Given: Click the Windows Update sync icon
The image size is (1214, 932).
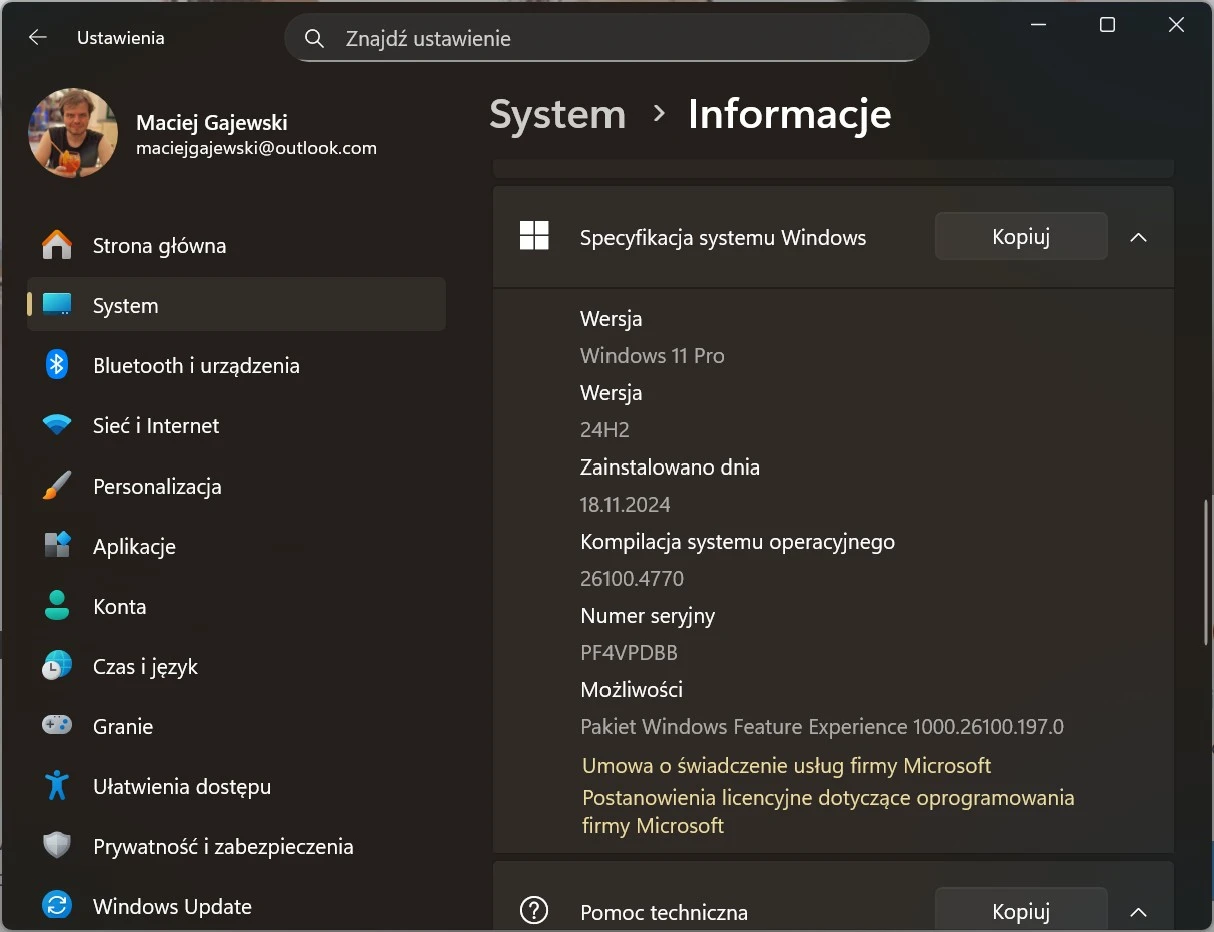Looking at the screenshot, I should 57,906.
